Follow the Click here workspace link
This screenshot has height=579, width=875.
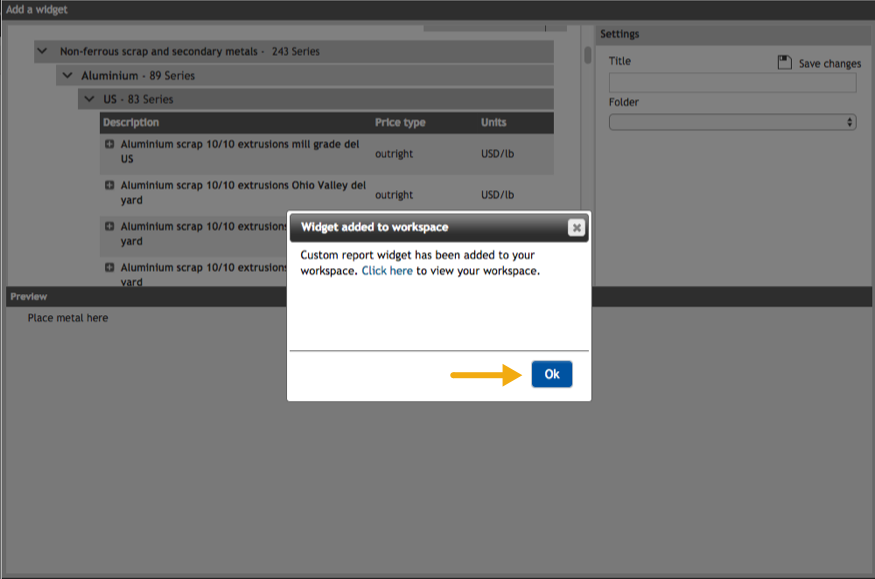pyautogui.click(x=387, y=271)
